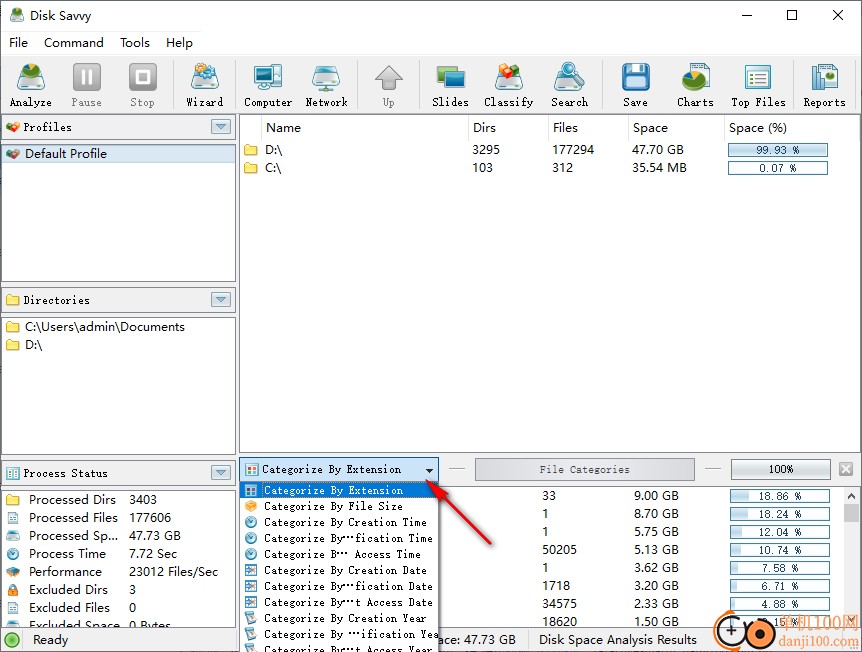Open the Reports tool

pos(824,85)
